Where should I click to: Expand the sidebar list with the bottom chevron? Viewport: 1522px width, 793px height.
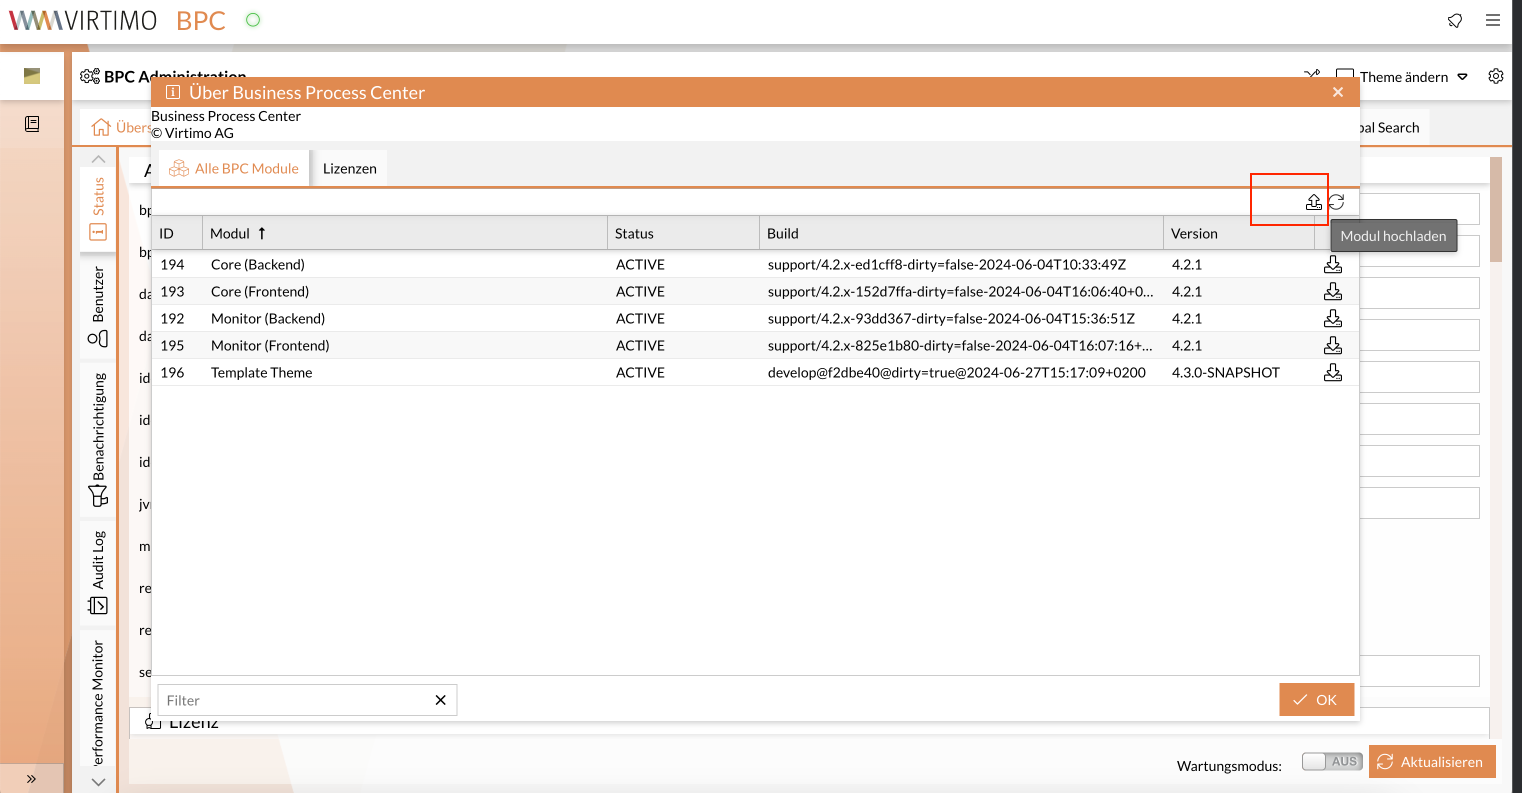(x=97, y=782)
